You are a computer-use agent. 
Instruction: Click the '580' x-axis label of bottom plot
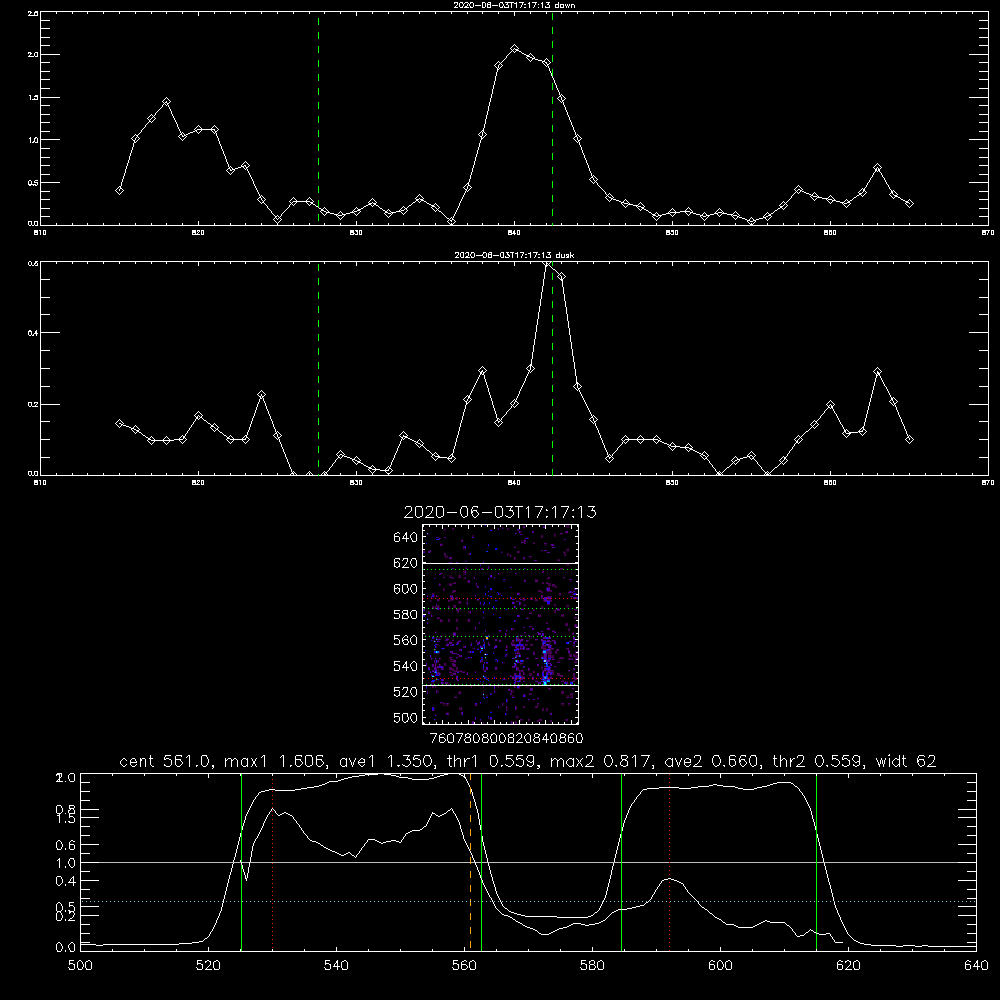pos(592,966)
